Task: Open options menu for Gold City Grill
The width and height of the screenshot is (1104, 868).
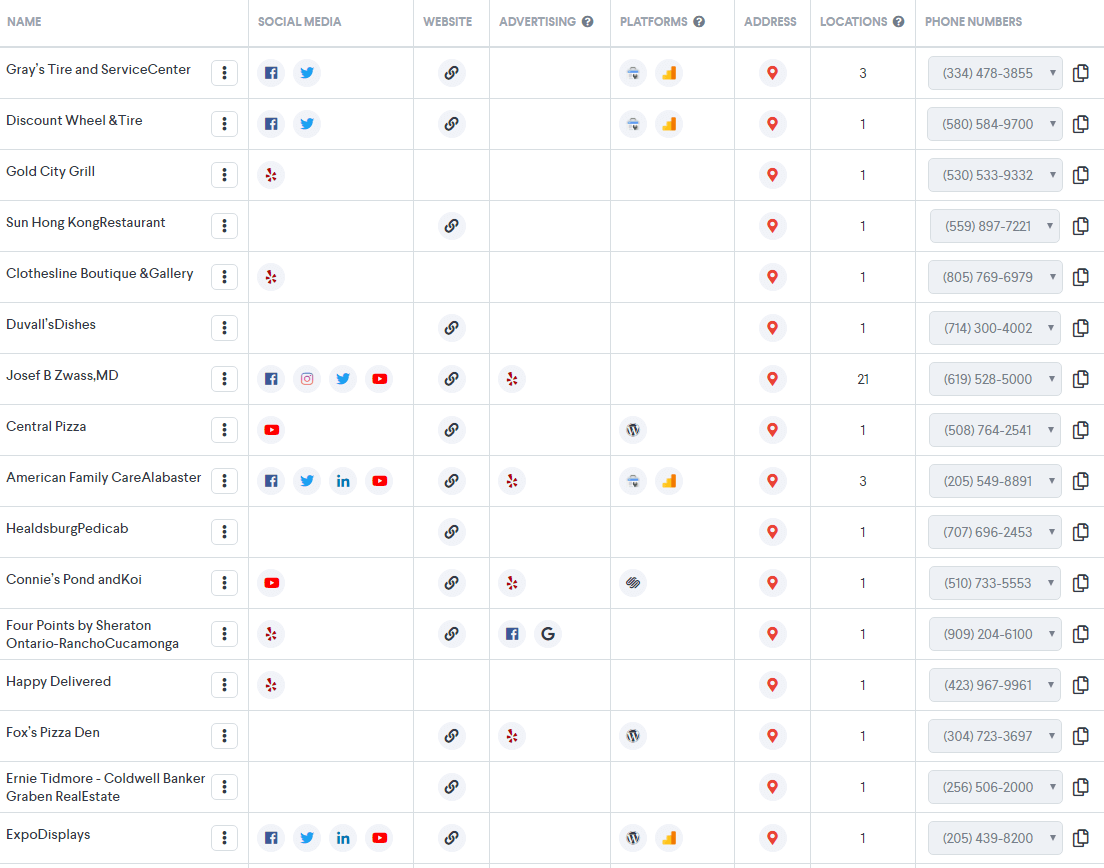Action: click(x=225, y=175)
